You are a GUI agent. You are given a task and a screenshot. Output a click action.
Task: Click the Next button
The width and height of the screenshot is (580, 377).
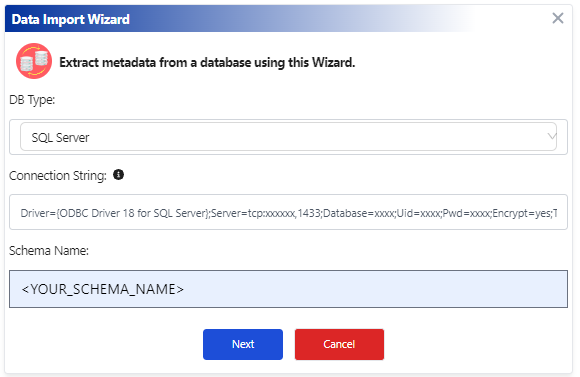pos(243,344)
